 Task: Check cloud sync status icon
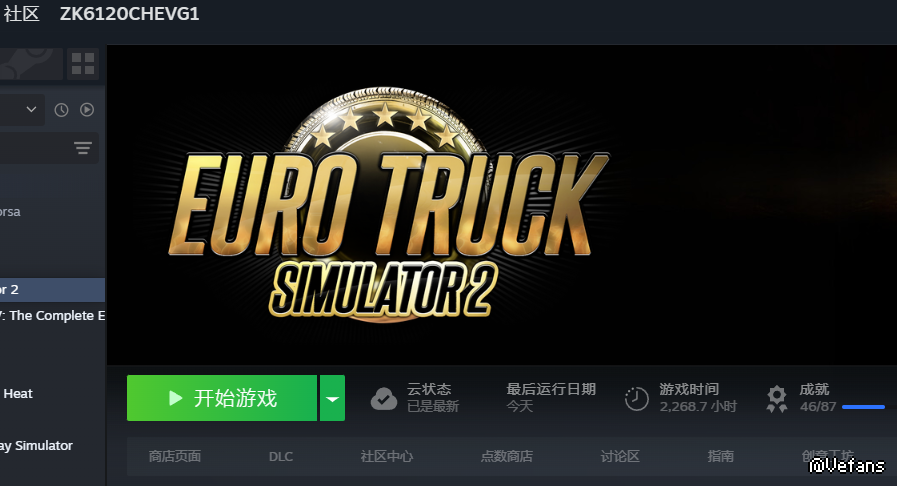coord(384,399)
